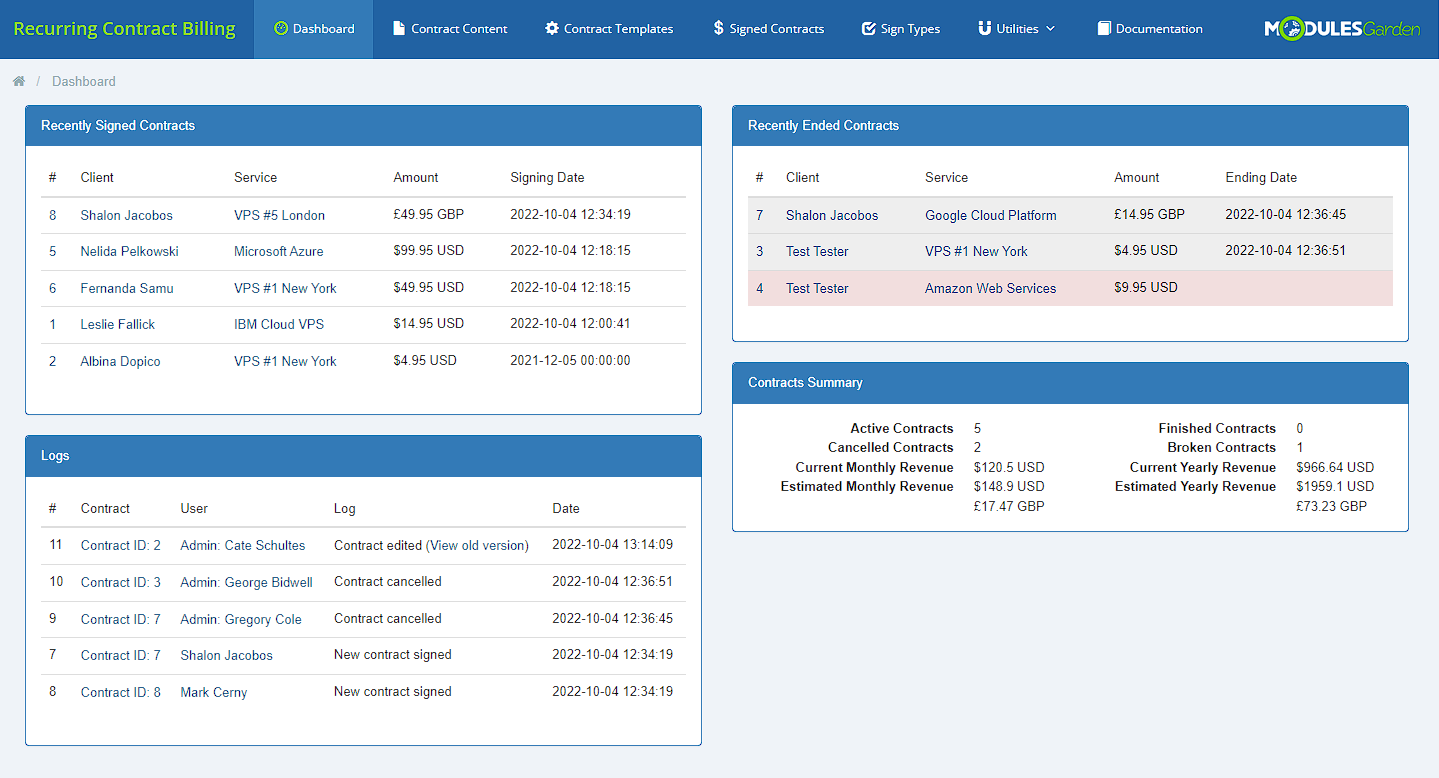
Task: Click the home icon in breadcrumb
Action: coord(19,81)
